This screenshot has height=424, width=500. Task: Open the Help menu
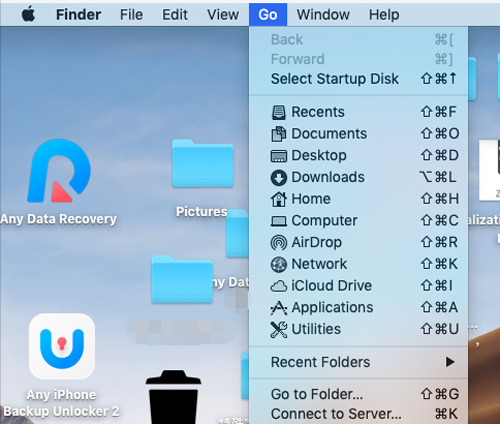384,15
